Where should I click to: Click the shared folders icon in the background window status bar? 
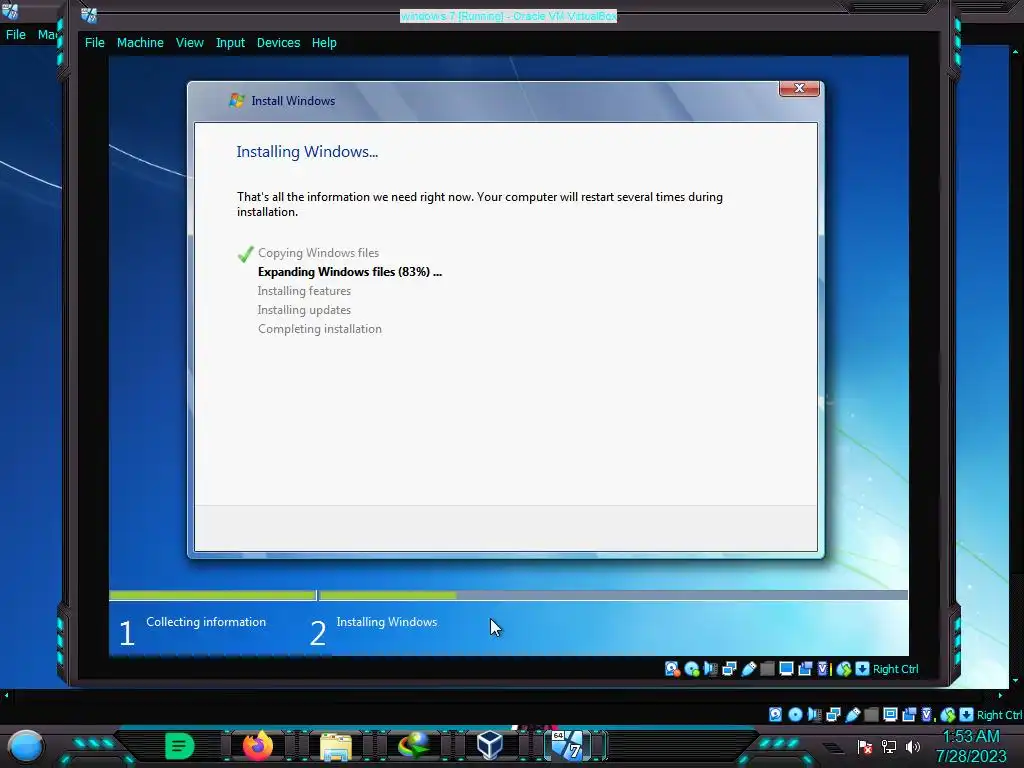(871, 714)
